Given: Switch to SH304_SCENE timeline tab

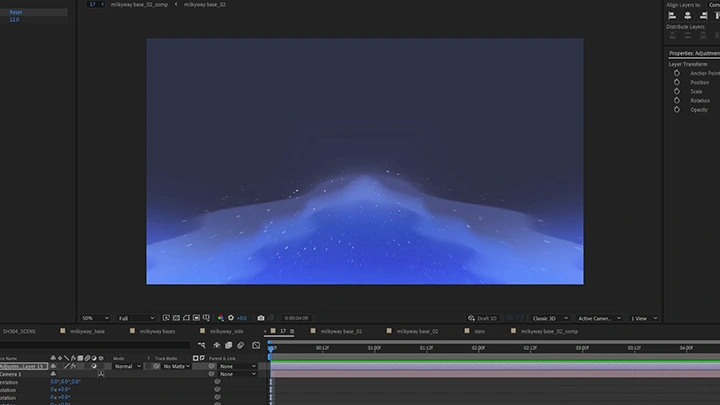Looking at the screenshot, I should pos(19,331).
